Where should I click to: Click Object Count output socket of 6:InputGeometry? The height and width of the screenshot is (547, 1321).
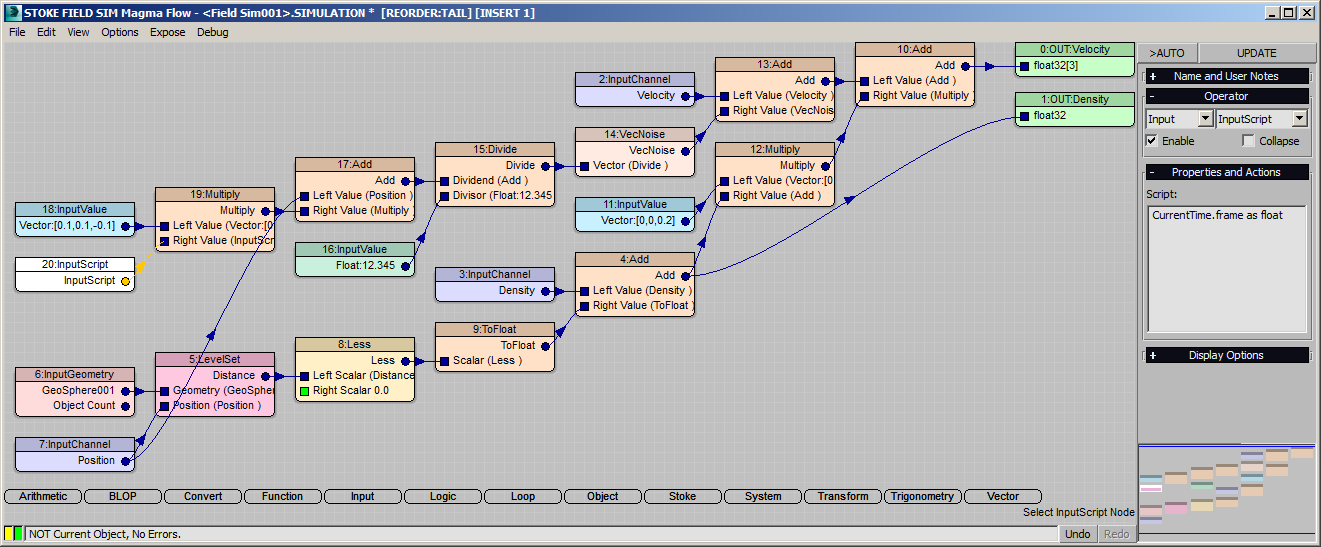(125, 406)
